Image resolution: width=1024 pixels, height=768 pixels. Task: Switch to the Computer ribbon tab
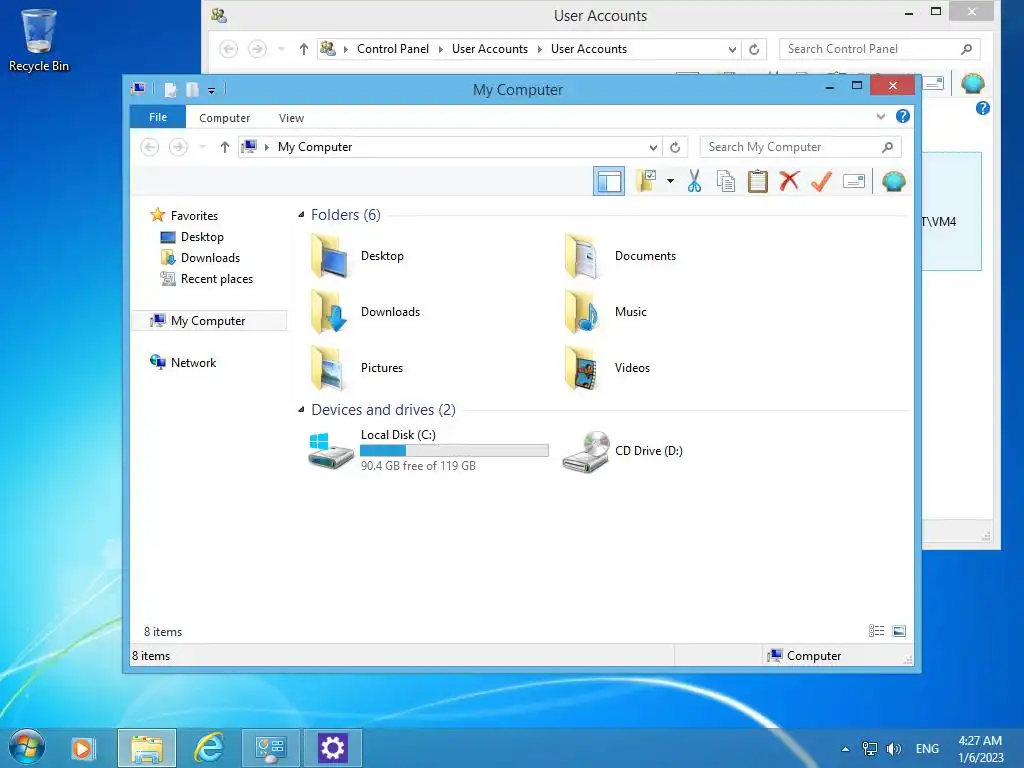pos(225,118)
